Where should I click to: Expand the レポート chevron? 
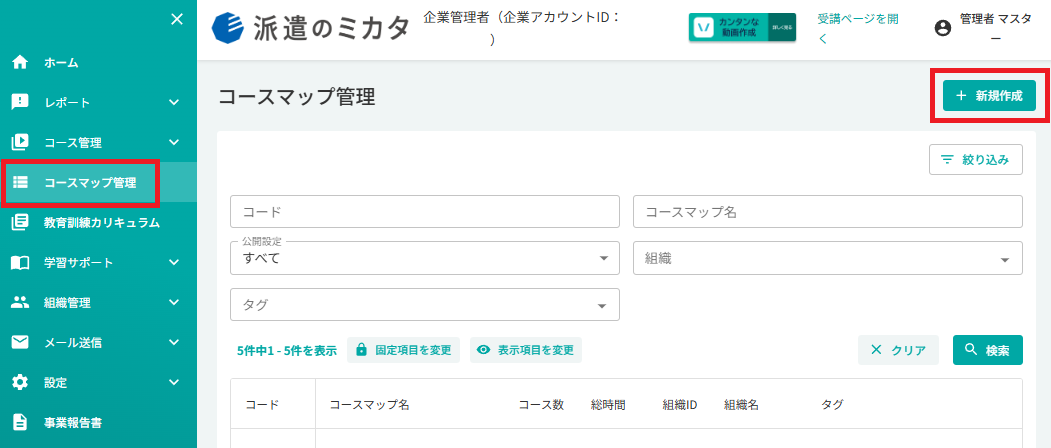[x=174, y=103]
